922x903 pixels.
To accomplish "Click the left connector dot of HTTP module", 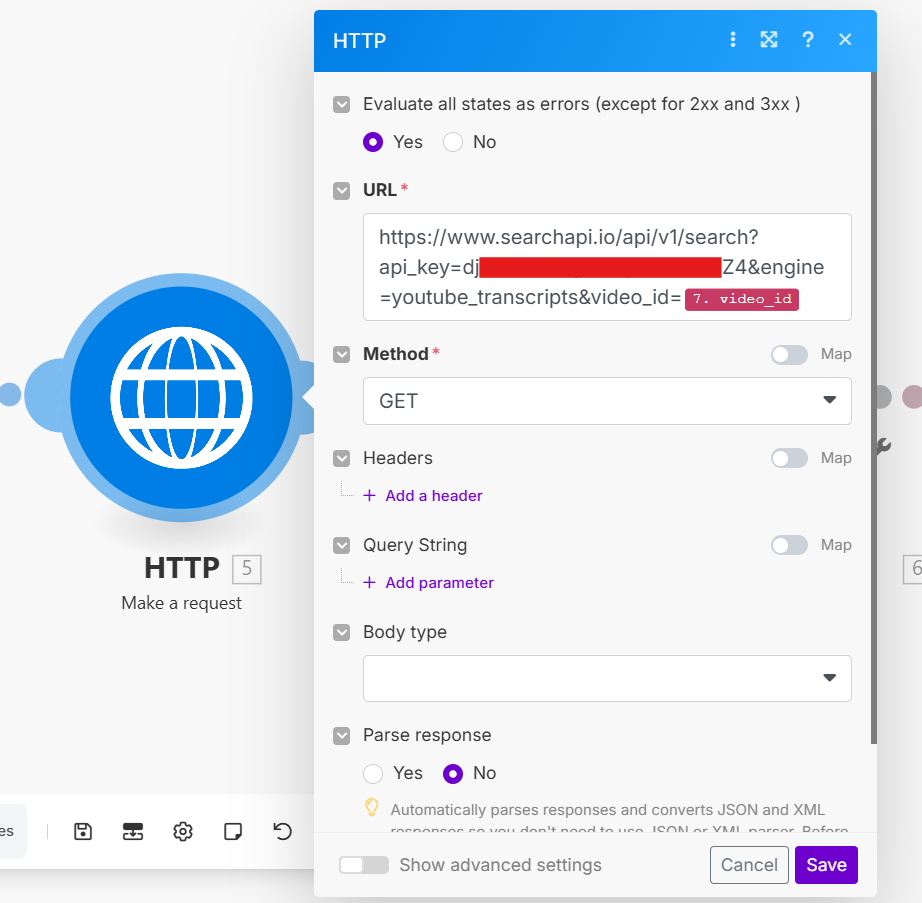I will pos(9,394).
